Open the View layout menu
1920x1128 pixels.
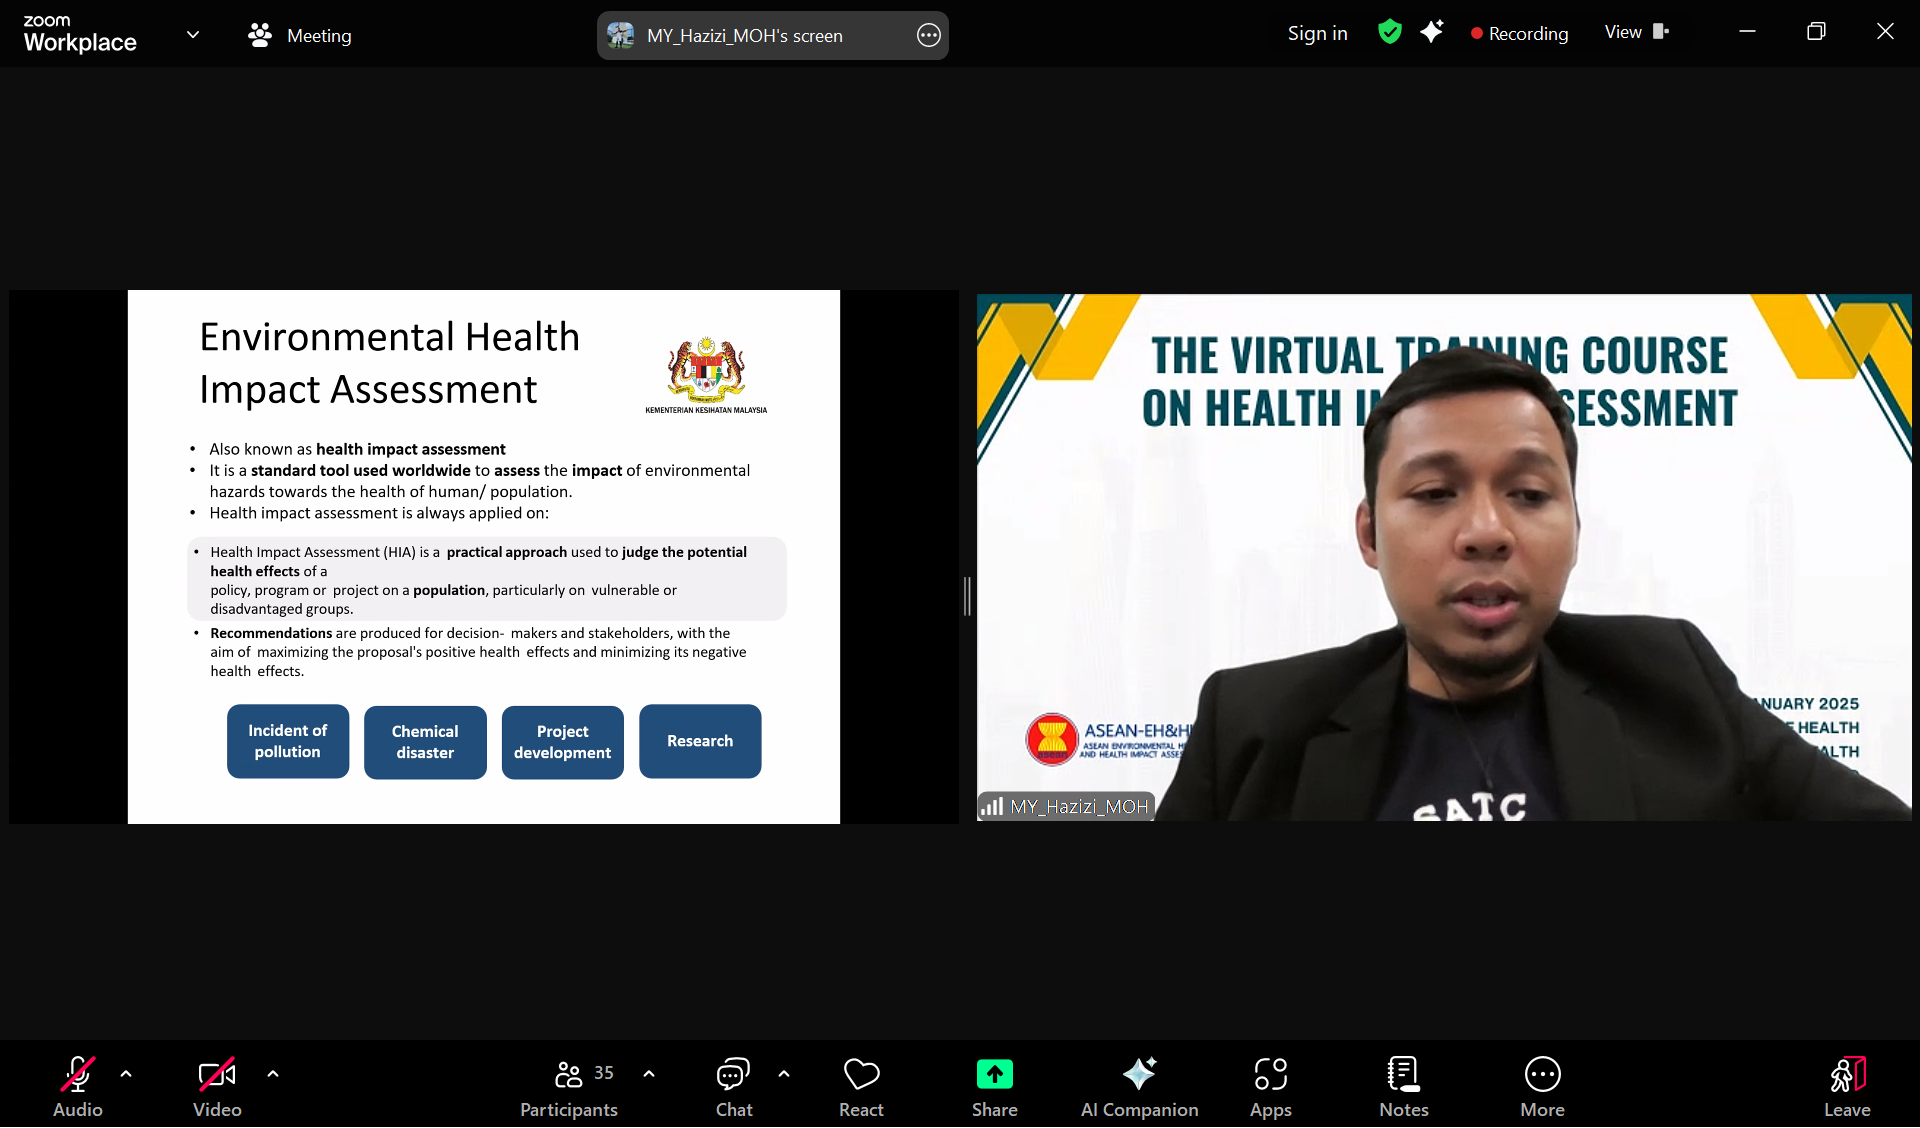(x=1636, y=32)
